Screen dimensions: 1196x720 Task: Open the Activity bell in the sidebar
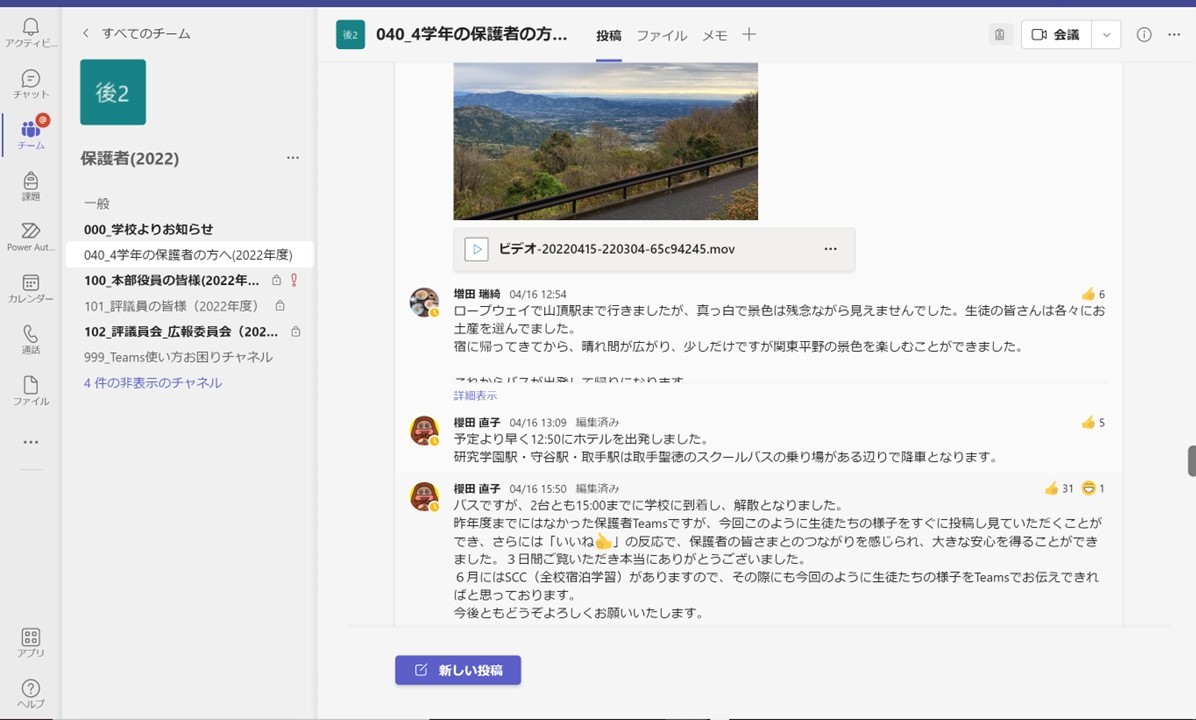click(31, 33)
